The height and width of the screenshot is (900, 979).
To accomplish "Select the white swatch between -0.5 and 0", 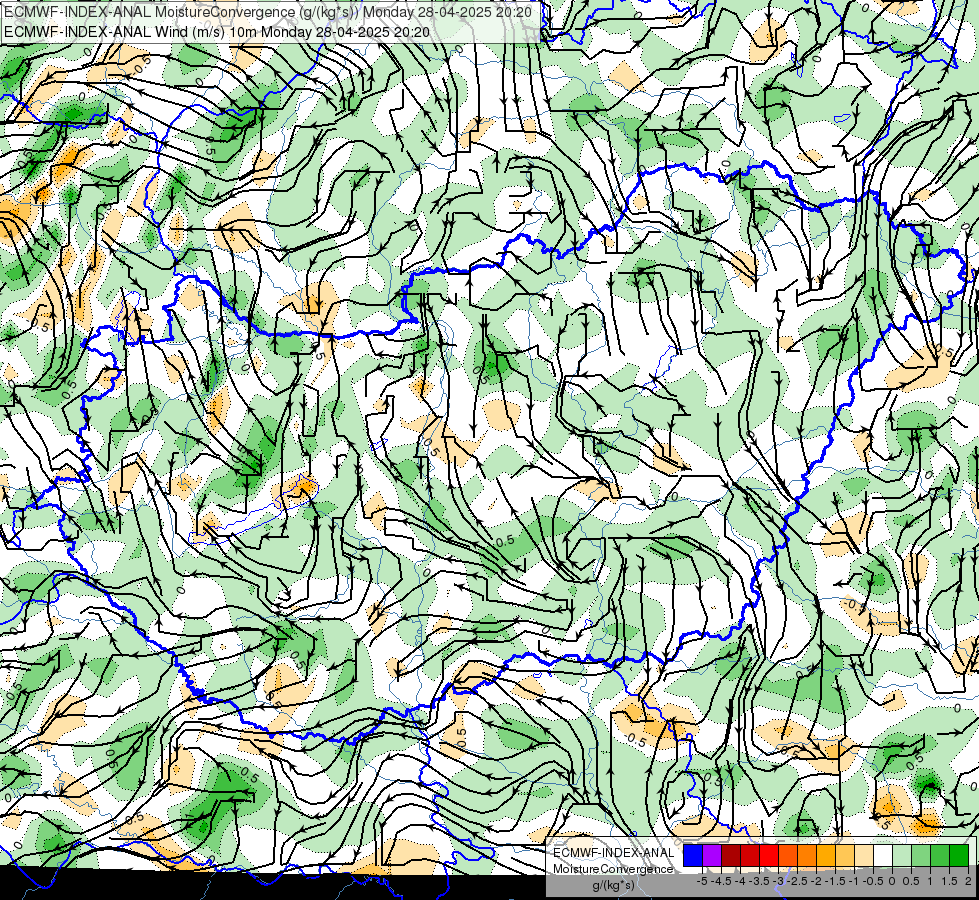I will tap(883, 855).
